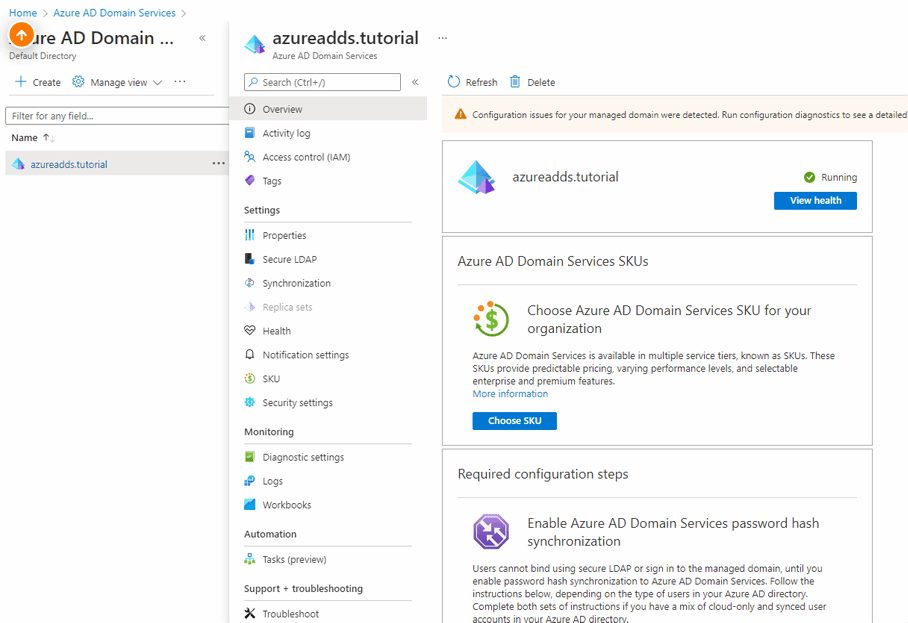The width and height of the screenshot is (908, 623).
Task: Click the Manage view gear icon
Action: coord(78,82)
